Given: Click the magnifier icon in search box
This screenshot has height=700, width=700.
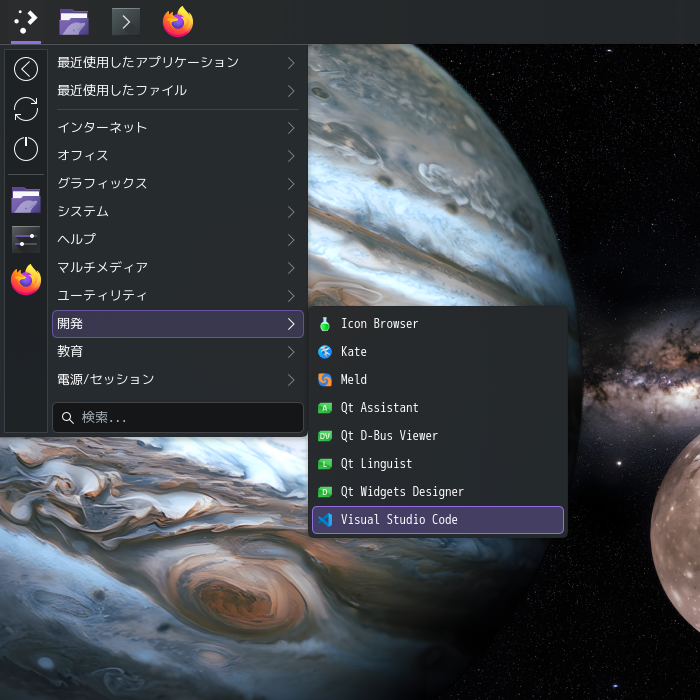Looking at the screenshot, I should (x=67, y=418).
